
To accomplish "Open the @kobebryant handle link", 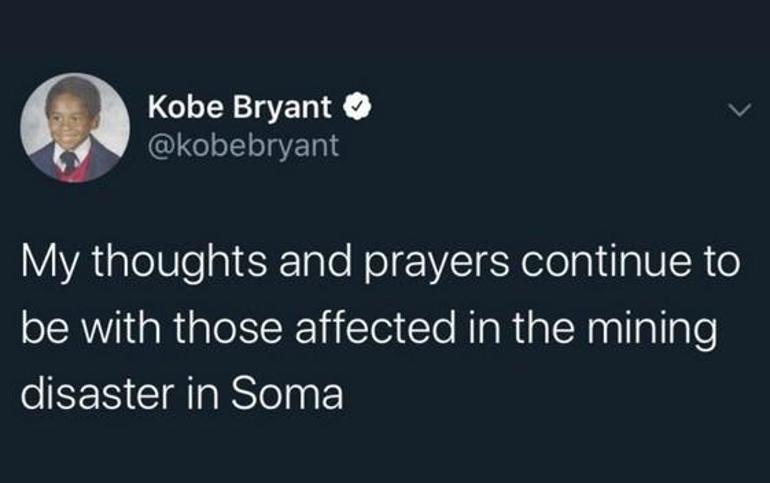I will (x=243, y=146).
